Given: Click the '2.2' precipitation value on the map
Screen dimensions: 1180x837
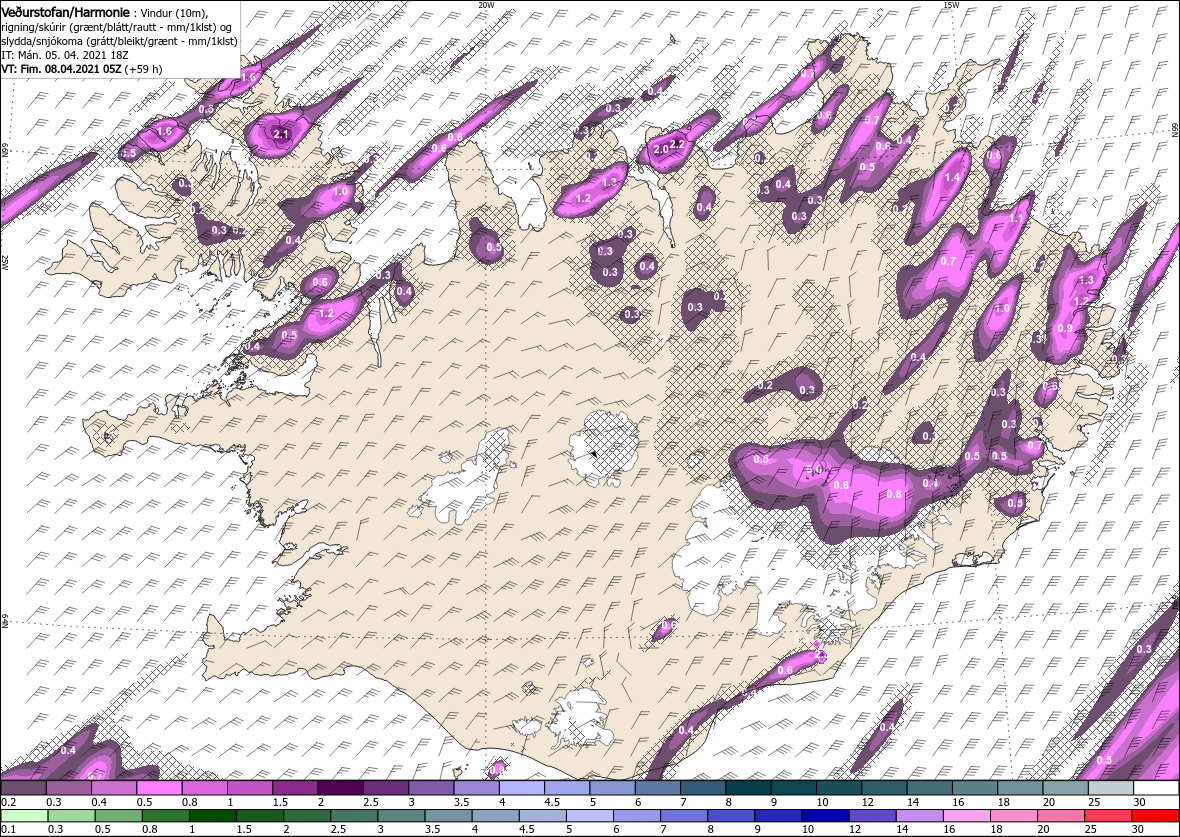Looking at the screenshot, I should [677, 145].
